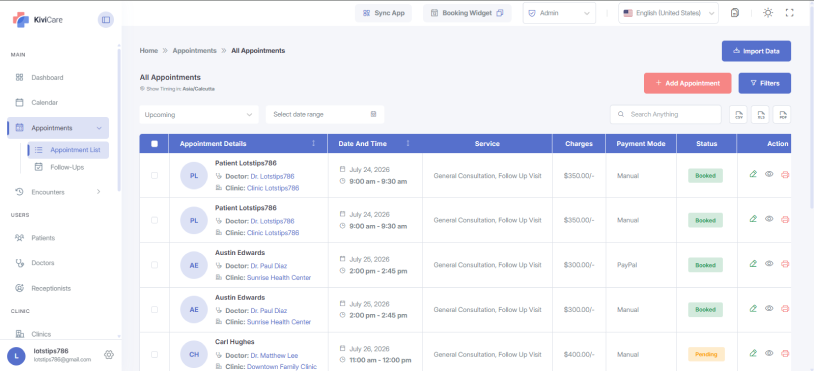Screen dimensions: 814x371
Task: View Carl Hughes' appointment via eye icon
Action: coord(769,353)
